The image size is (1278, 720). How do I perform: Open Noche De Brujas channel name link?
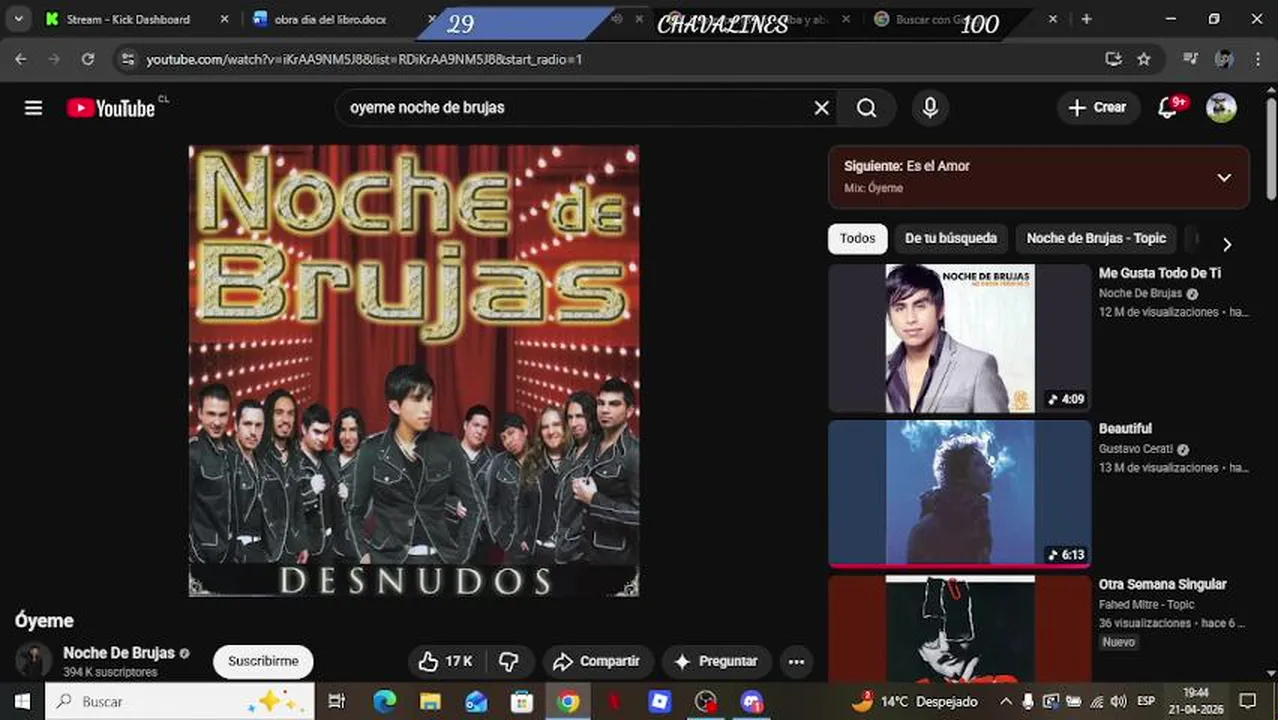pyautogui.click(x=119, y=652)
